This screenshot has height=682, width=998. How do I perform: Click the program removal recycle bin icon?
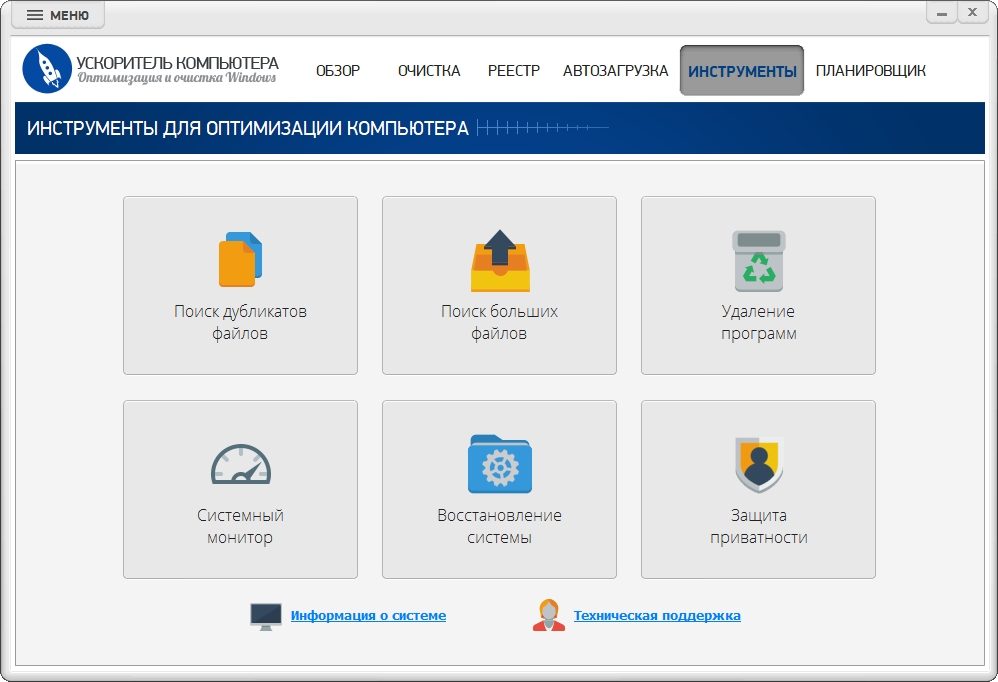click(758, 261)
